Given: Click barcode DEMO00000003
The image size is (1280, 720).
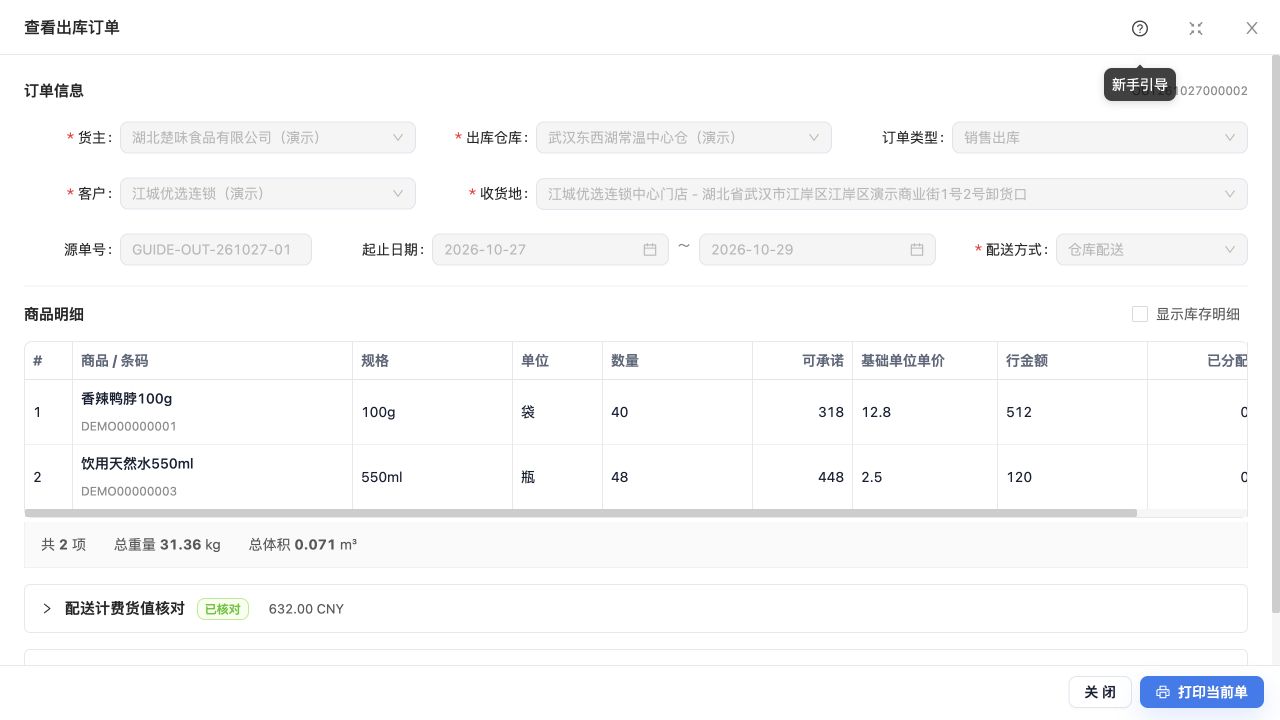Looking at the screenshot, I should 129,491.
